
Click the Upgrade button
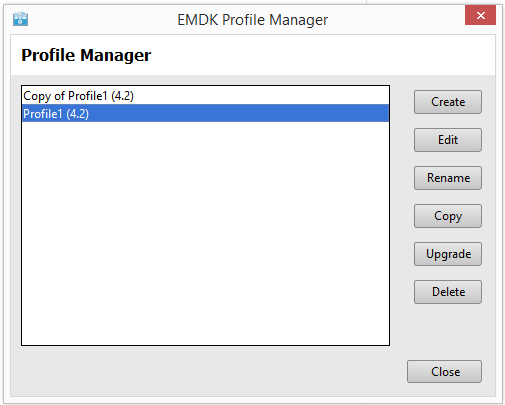point(448,254)
